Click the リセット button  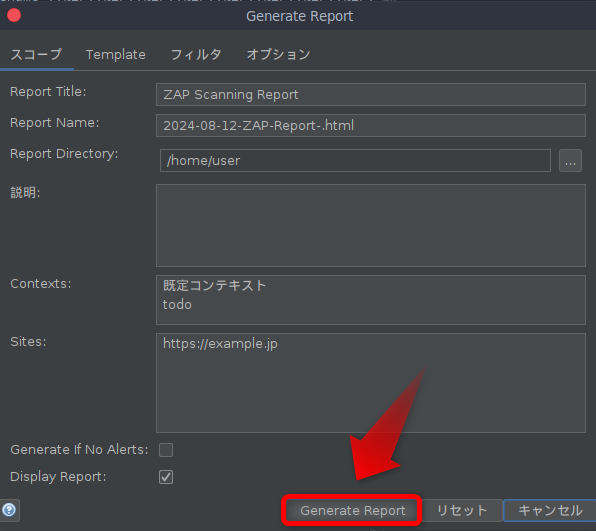(462, 510)
